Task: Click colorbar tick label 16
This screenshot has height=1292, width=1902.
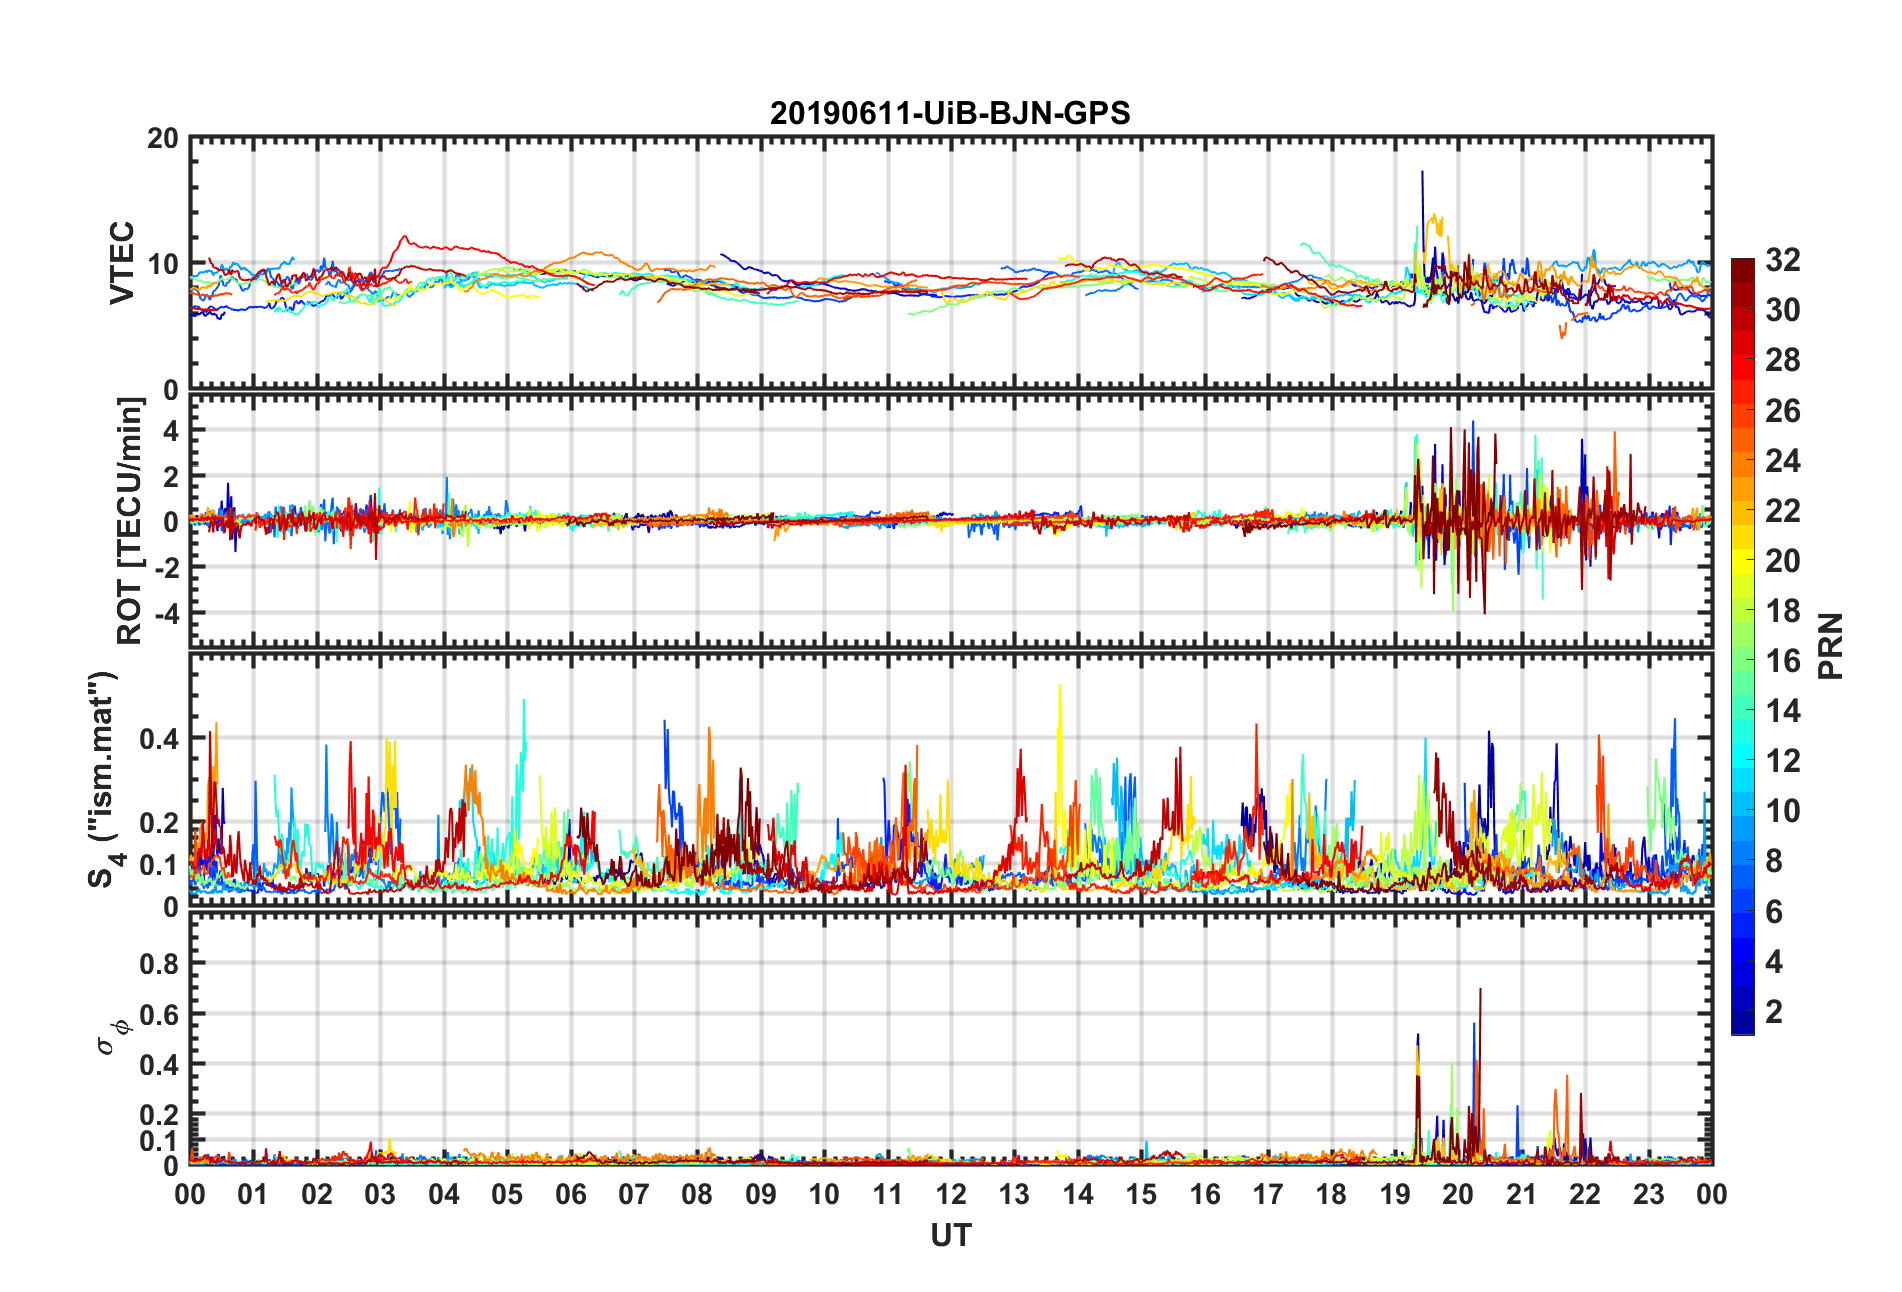Action: pos(1782,661)
